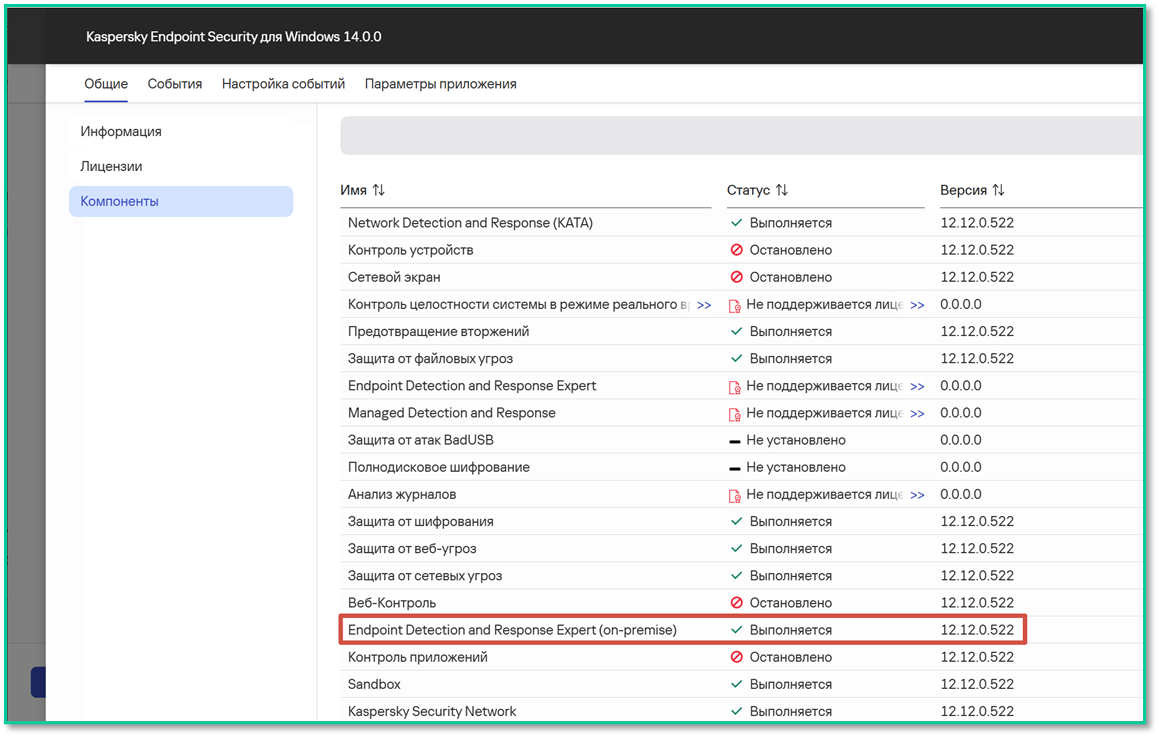1159x737 pixels.
Task: Expand status of Endpoint Detection and Response Expert
Action: point(917,387)
